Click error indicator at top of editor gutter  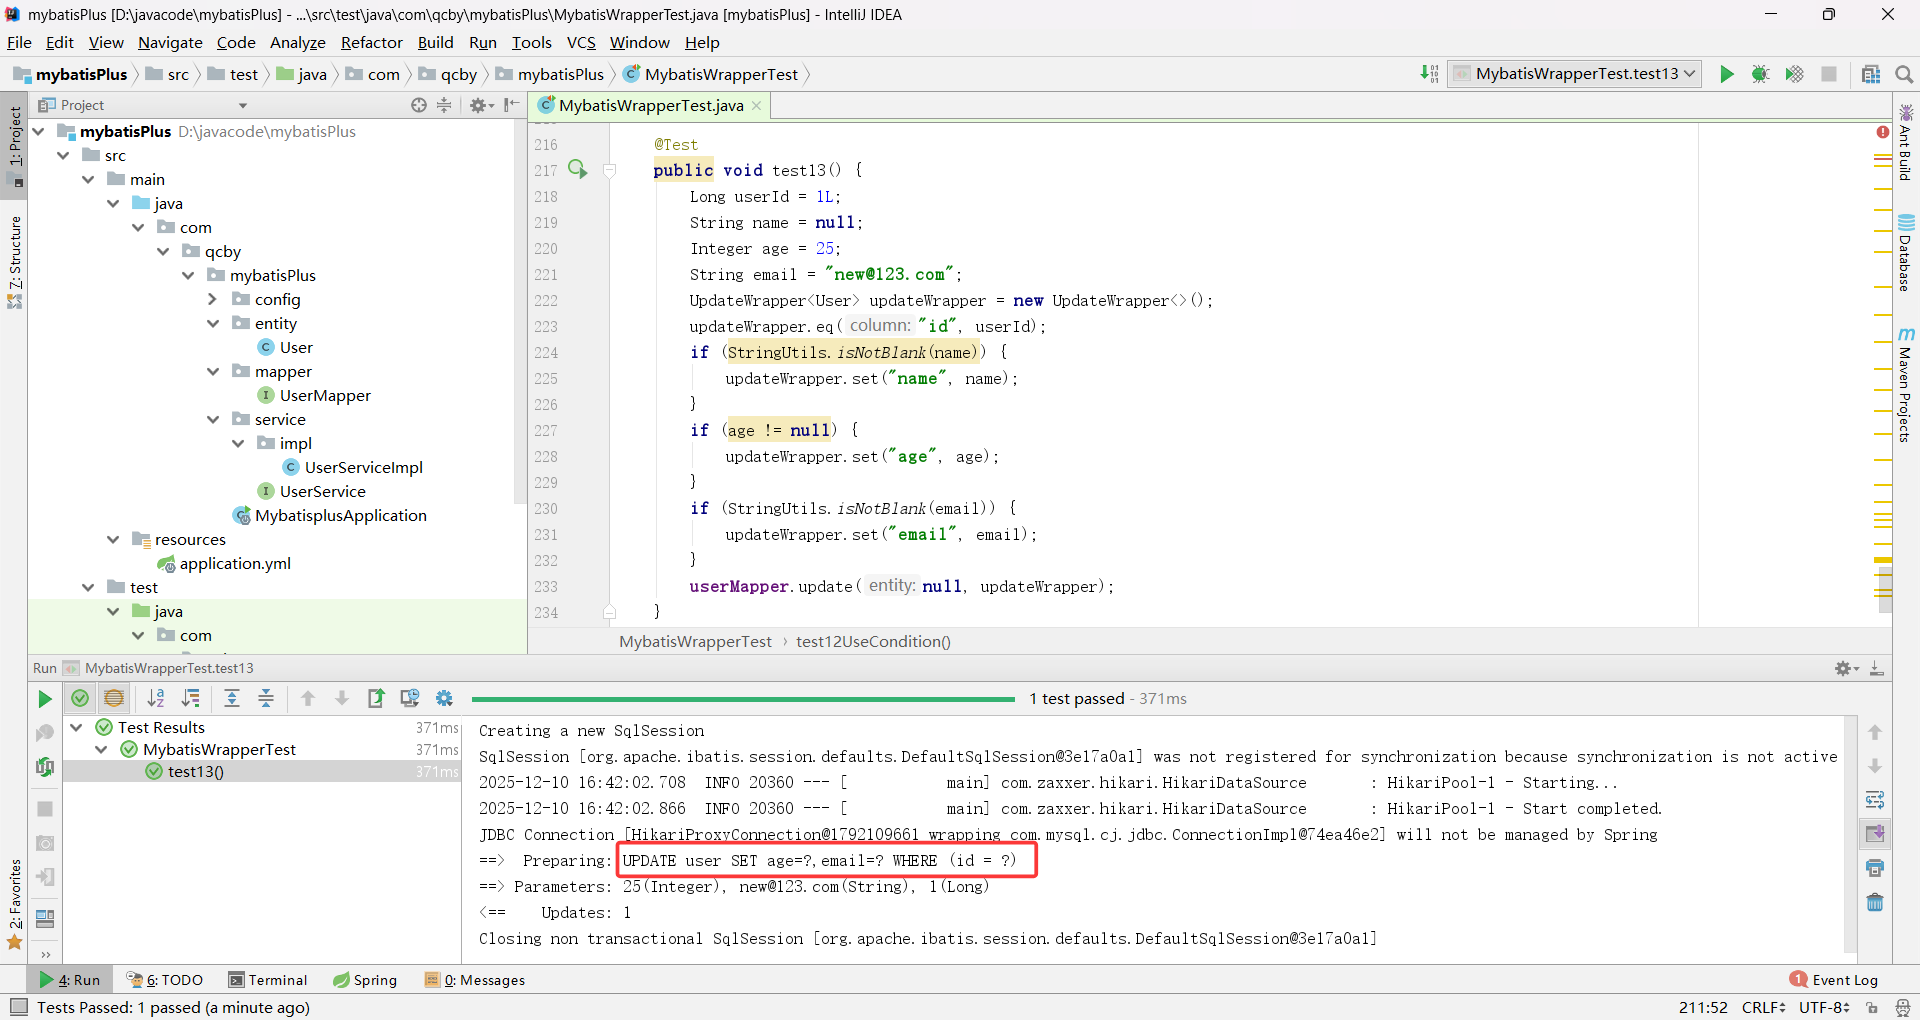(x=1883, y=132)
